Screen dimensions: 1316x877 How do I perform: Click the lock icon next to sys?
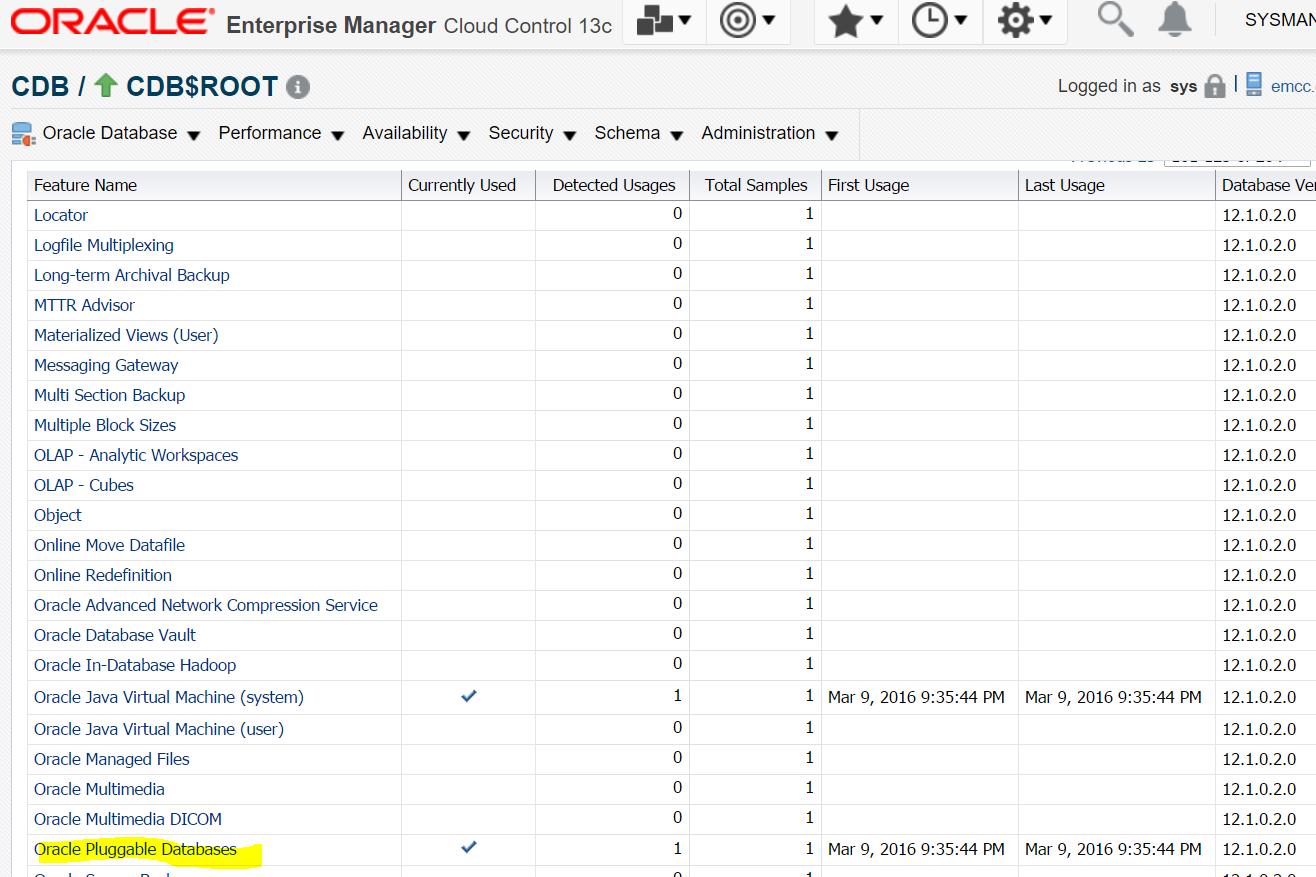(1215, 86)
